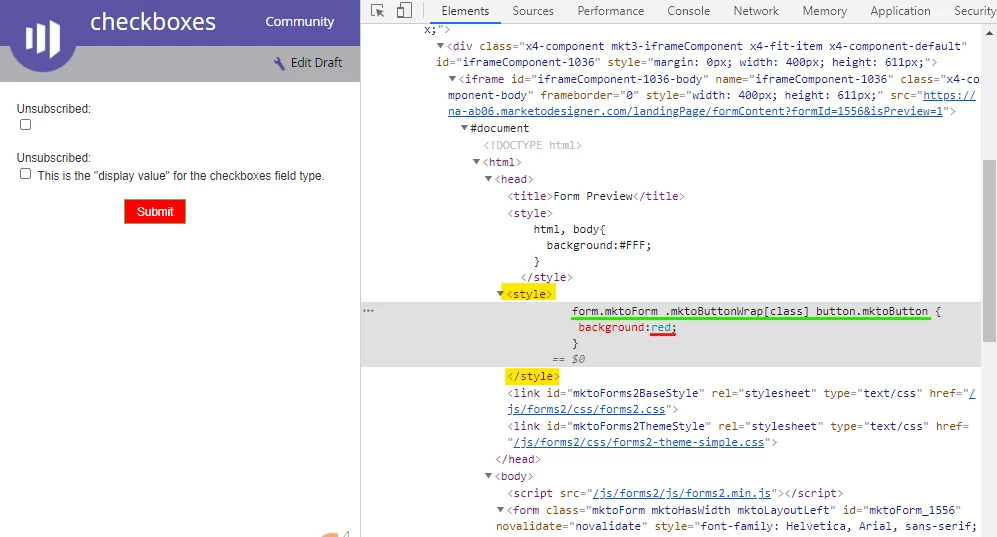Image resolution: width=997 pixels, height=537 pixels.
Task: Click the first Unsubscribed label
Action: [x=53, y=109]
